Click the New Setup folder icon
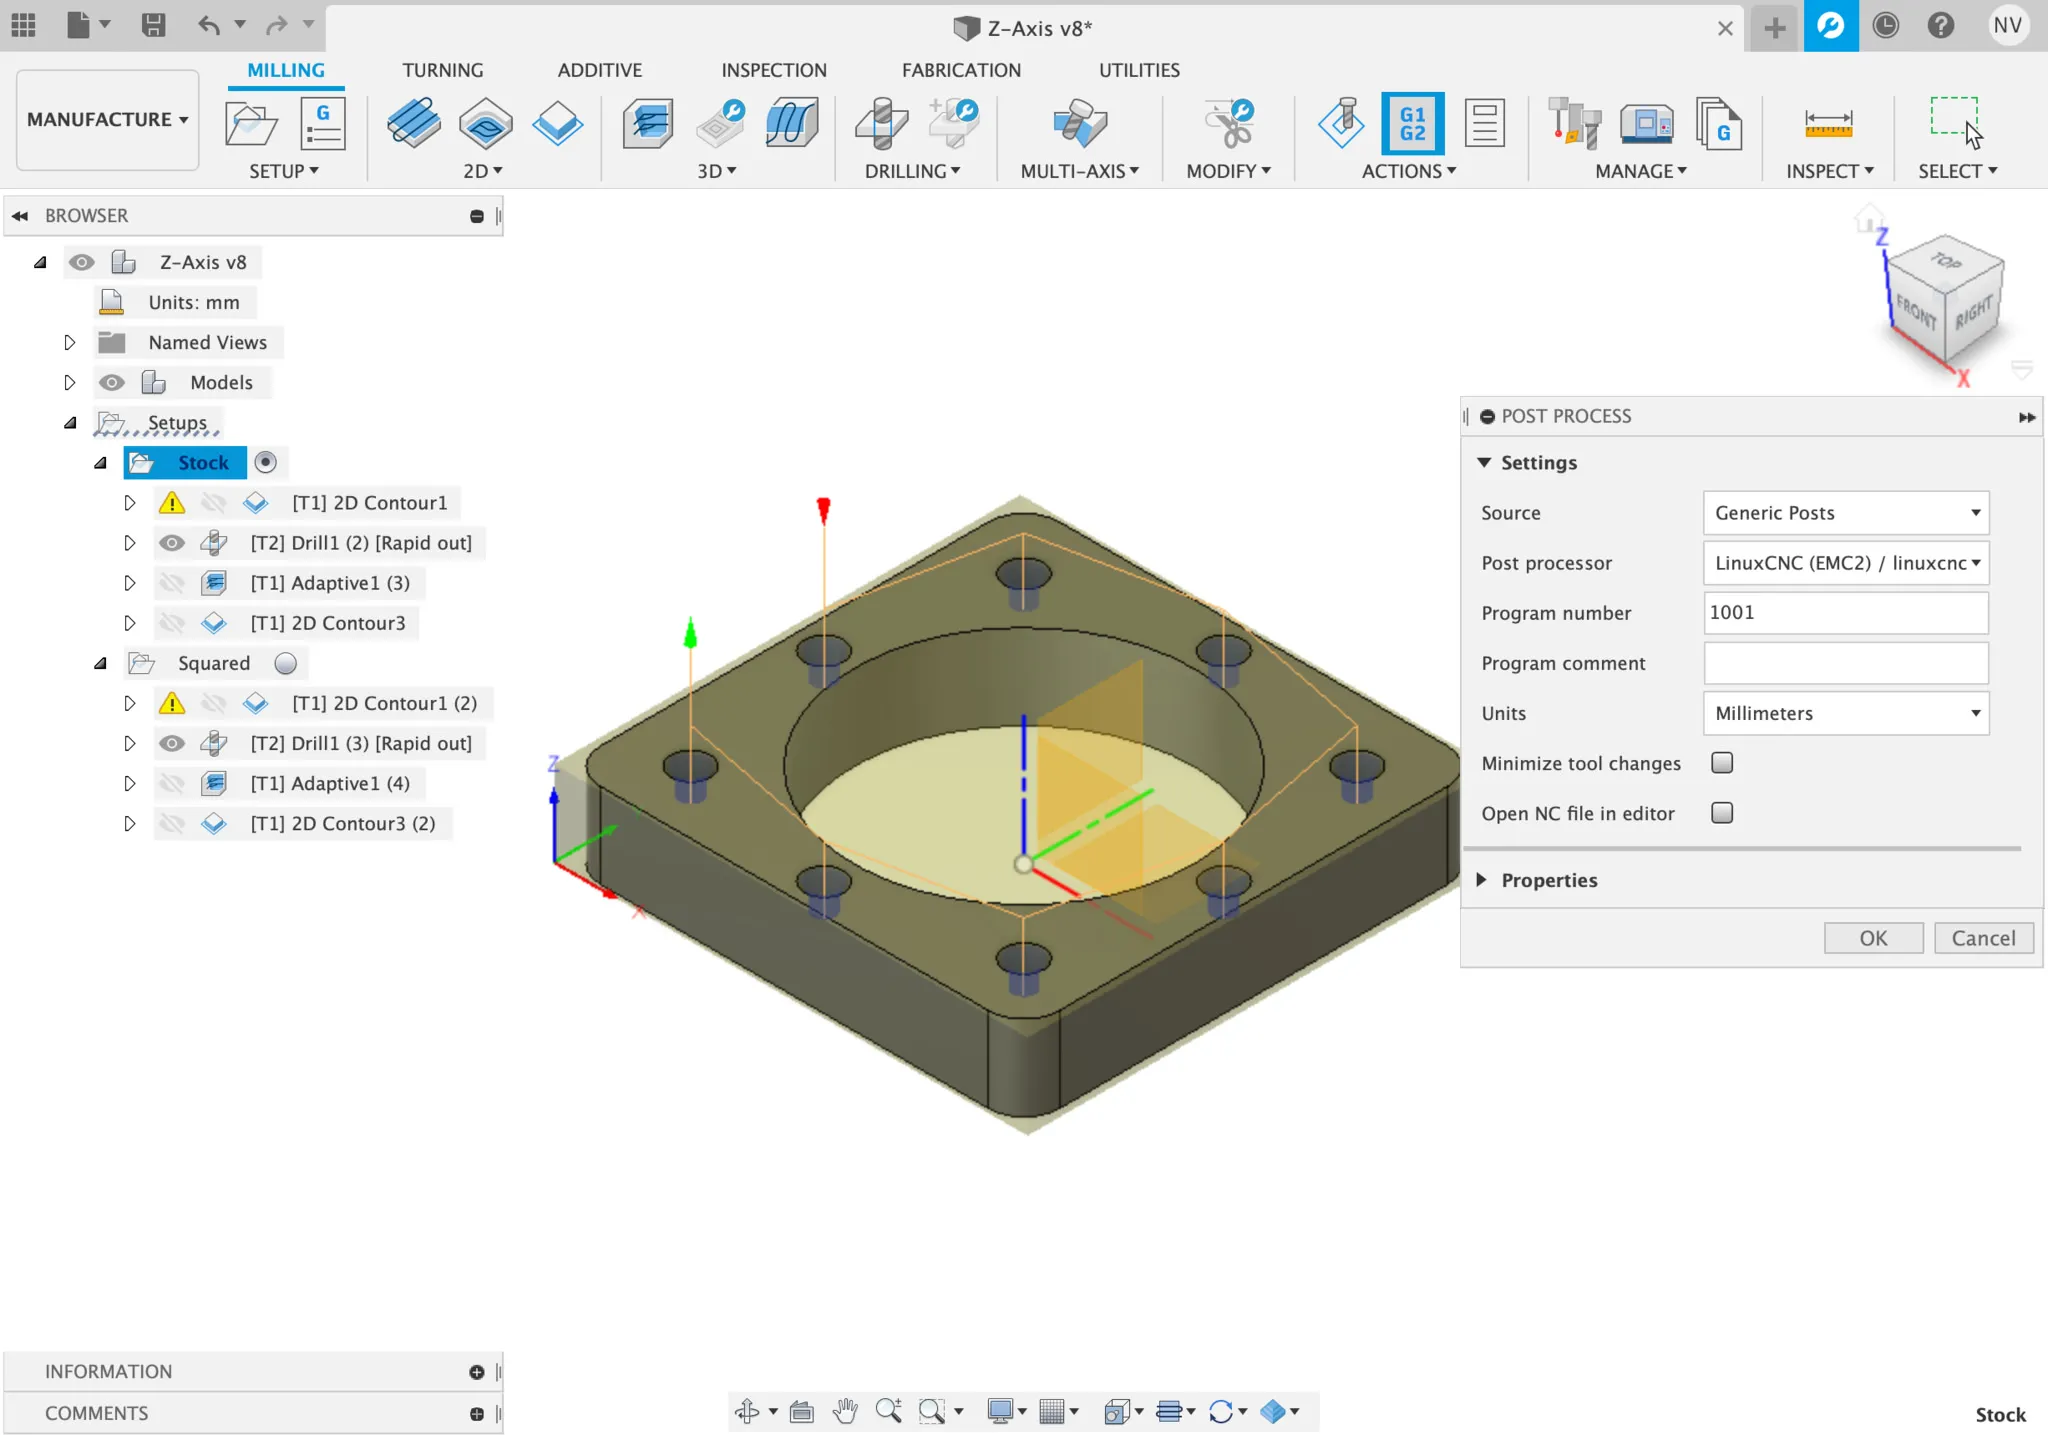Image resolution: width=2048 pixels, height=1435 pixels. tap(251, 123)
